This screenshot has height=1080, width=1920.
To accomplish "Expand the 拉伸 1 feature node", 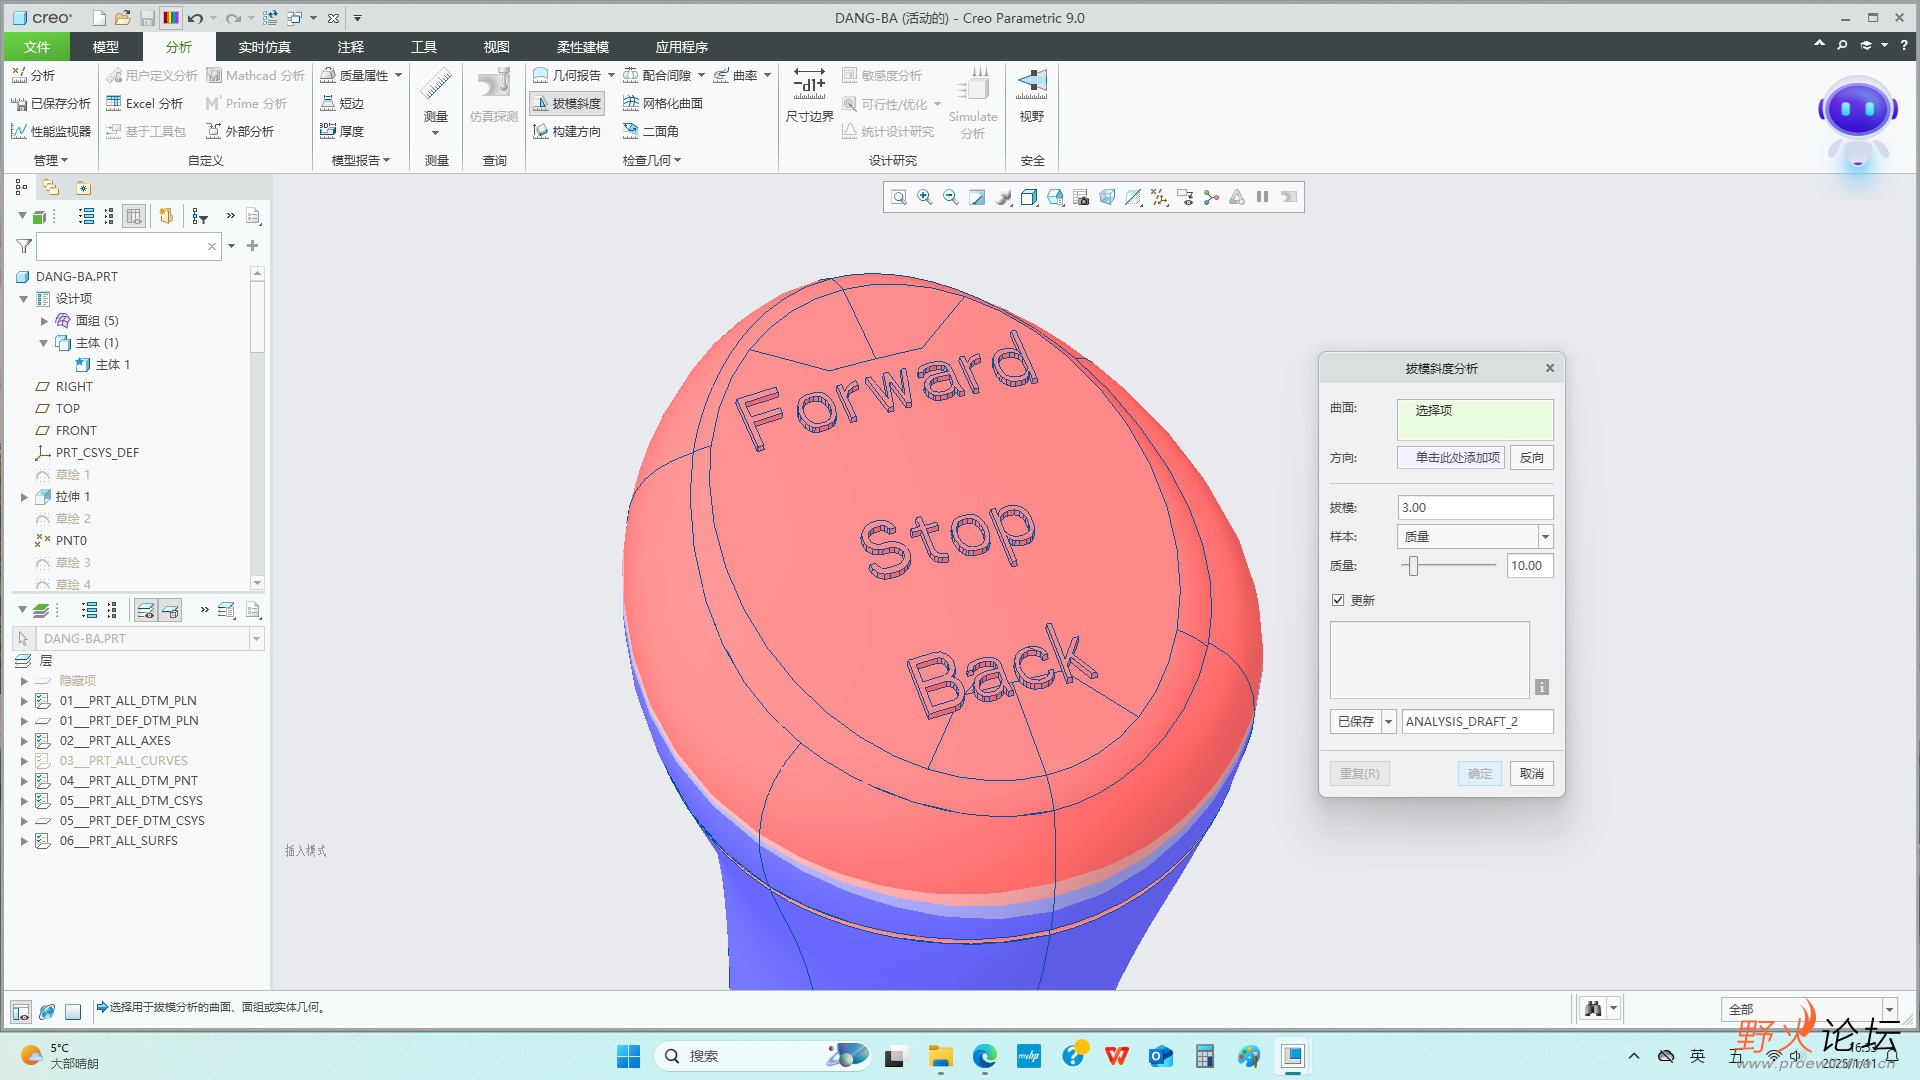I will click(24, 497).
